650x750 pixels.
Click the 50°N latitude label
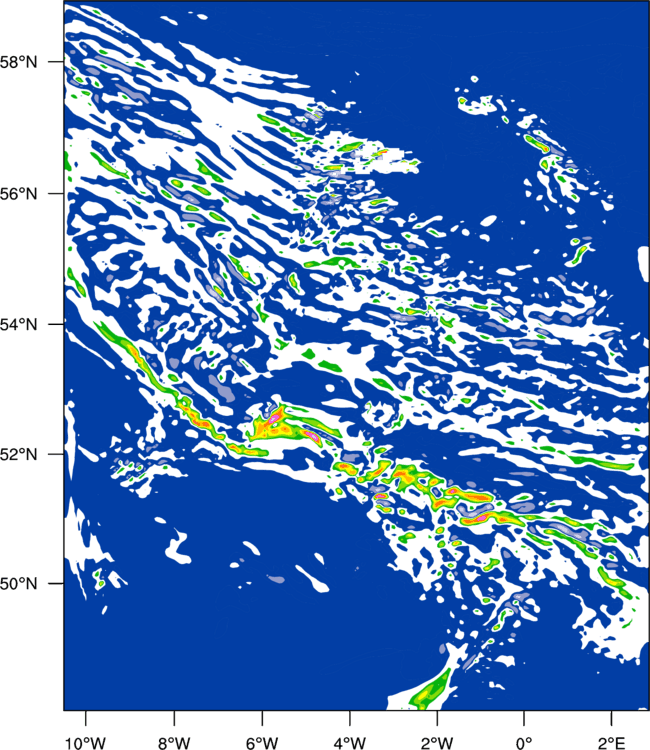pyautogui.click(x=18, y=584)
